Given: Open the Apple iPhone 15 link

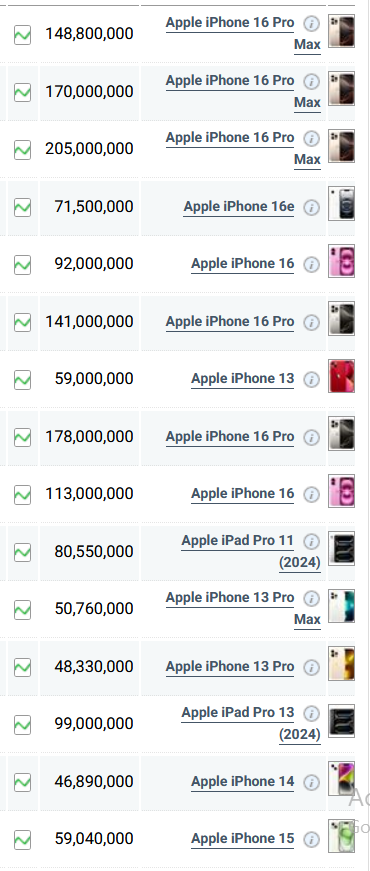Looking at the screenshot, I should point(243,838).
